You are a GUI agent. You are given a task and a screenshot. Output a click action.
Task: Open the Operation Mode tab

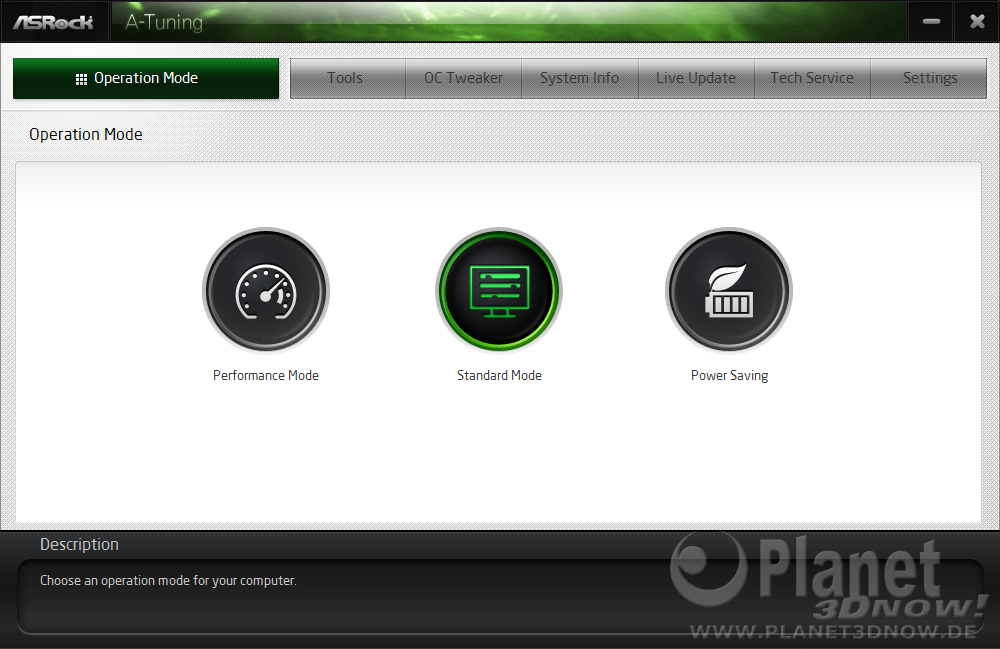click(146, 78)
